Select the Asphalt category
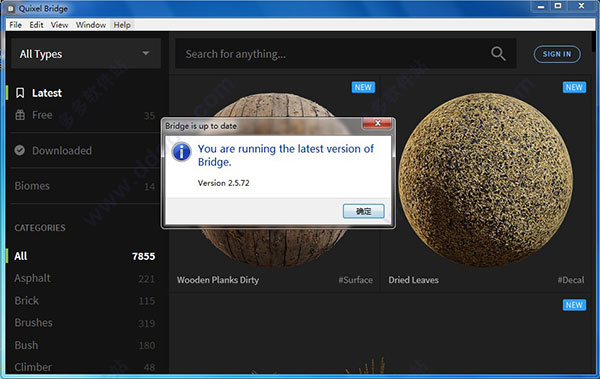 (x=84, y=278)
